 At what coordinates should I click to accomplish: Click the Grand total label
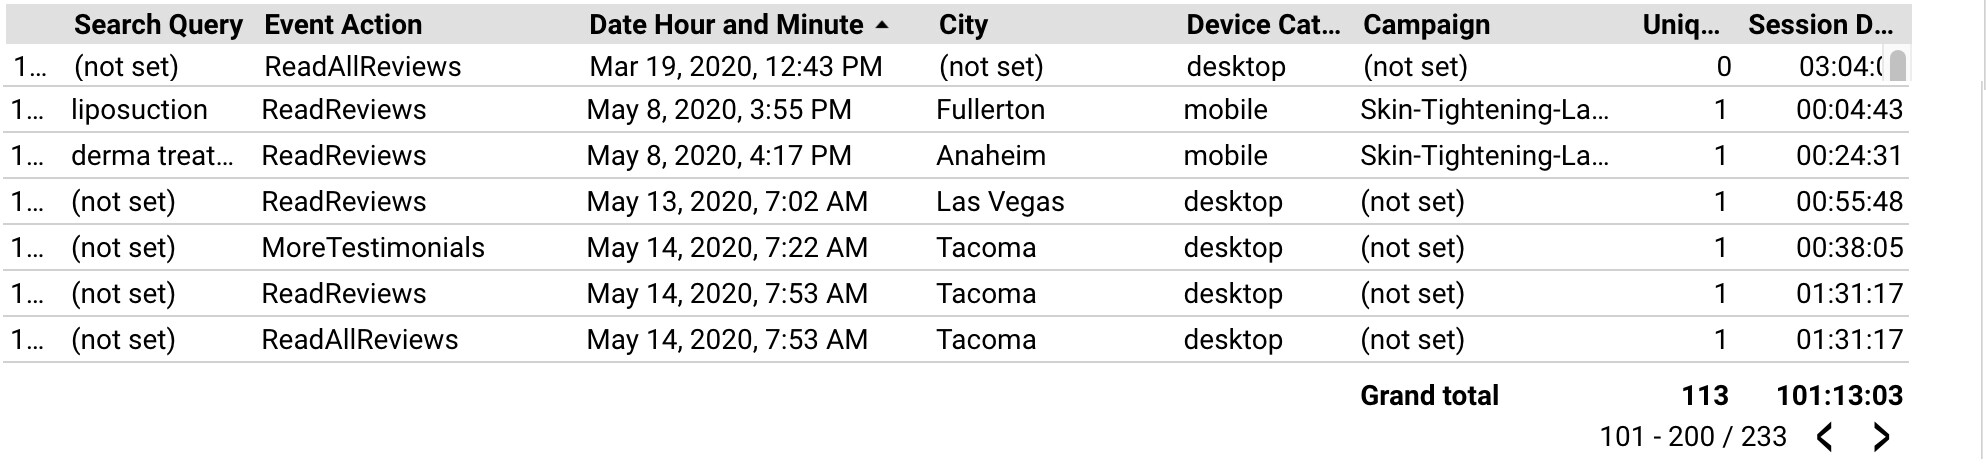(x=1429, y=396)
